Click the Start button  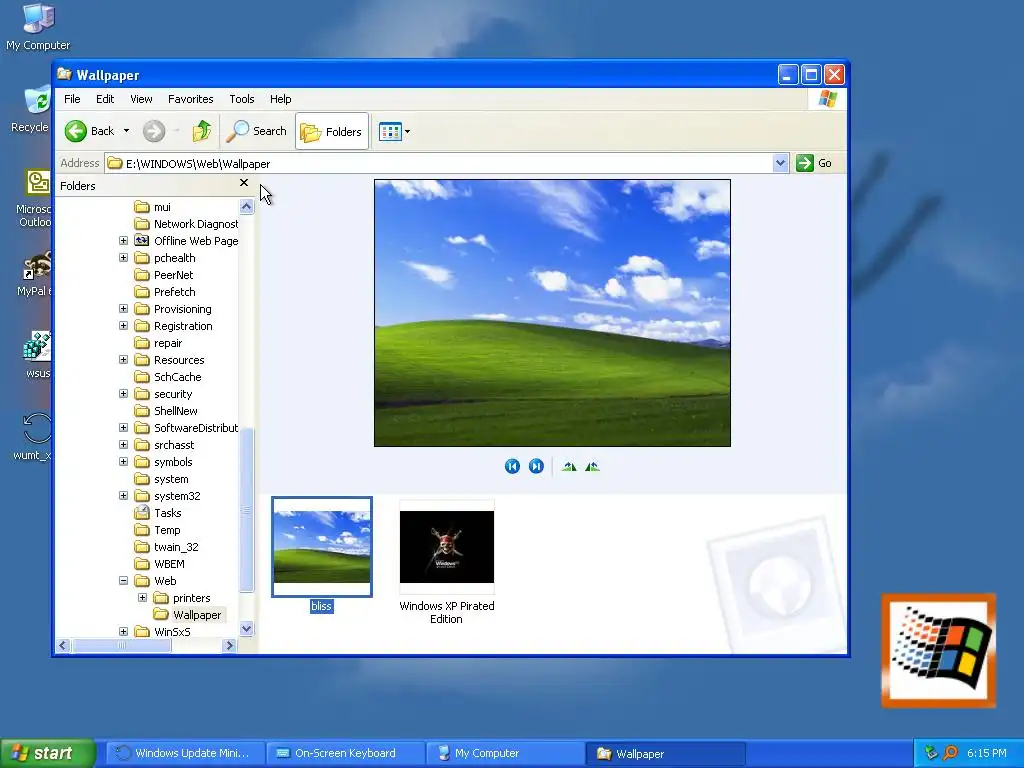(47, 753)
